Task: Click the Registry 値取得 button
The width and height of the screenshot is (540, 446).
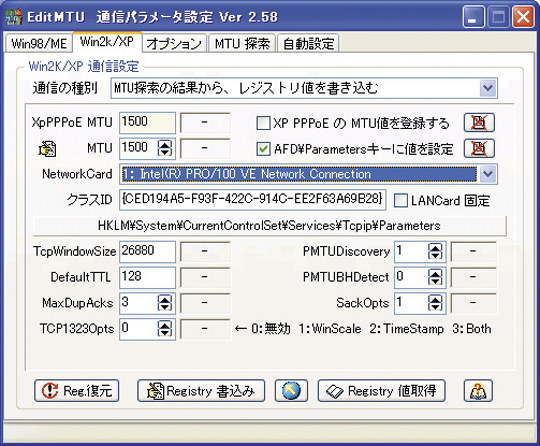Action: point(382,391)
